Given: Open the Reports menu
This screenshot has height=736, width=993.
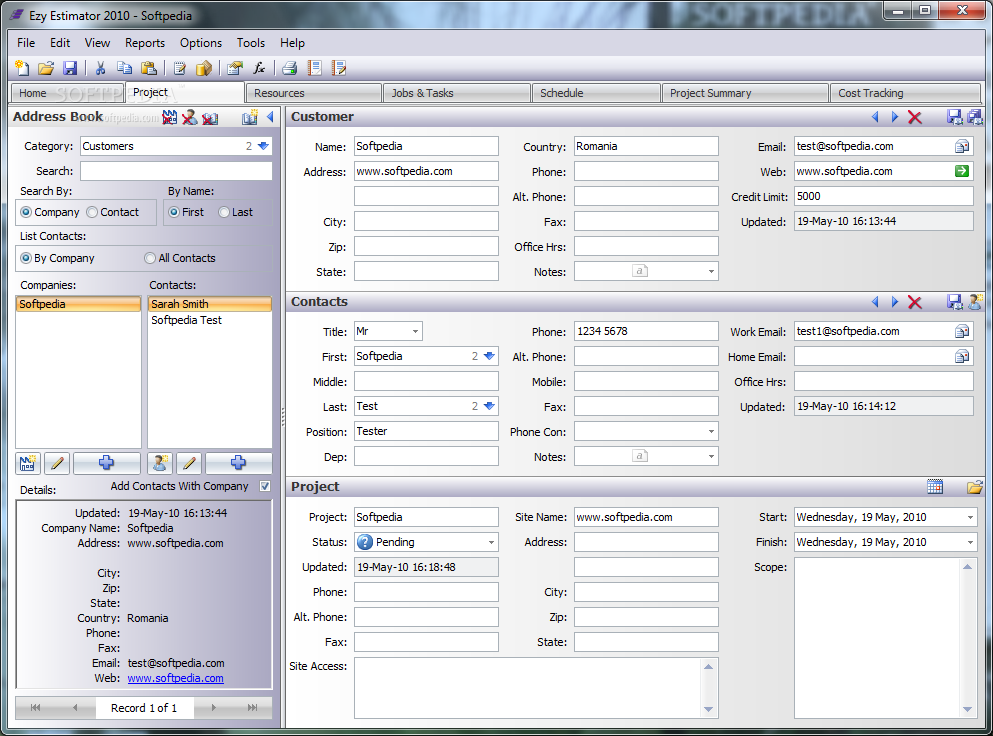Looking at the screenshot, I should 144,43.
